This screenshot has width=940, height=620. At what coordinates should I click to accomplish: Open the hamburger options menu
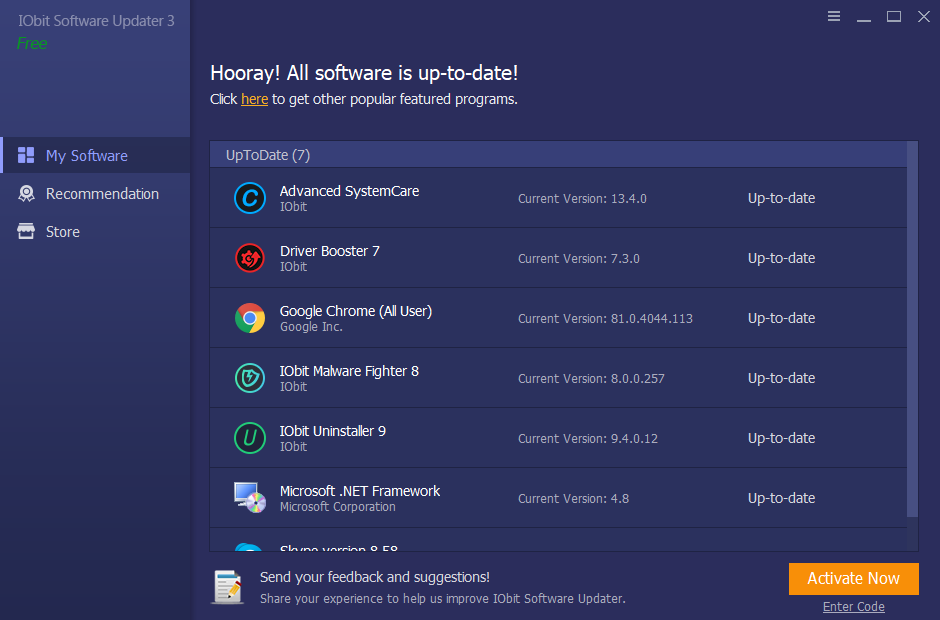tap(833, 16)
